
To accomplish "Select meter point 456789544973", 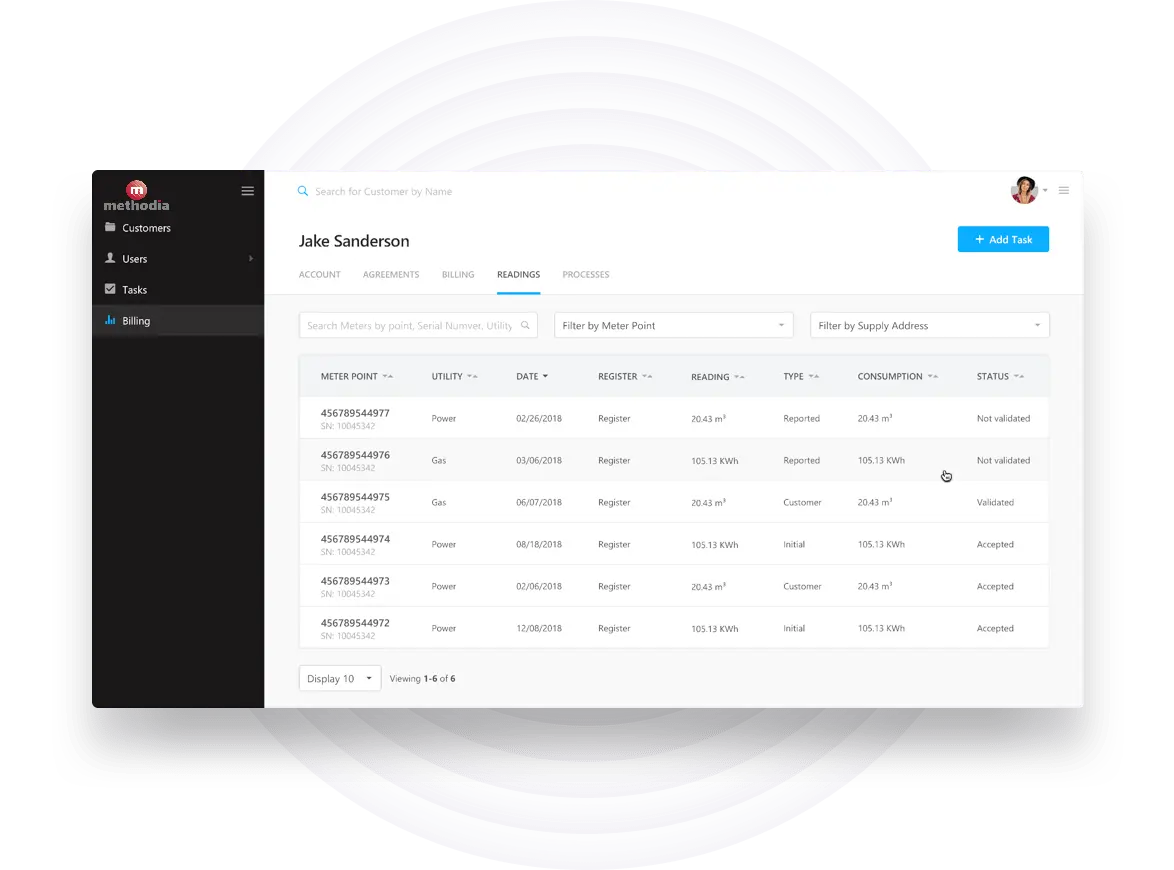I will coord(355,581).
